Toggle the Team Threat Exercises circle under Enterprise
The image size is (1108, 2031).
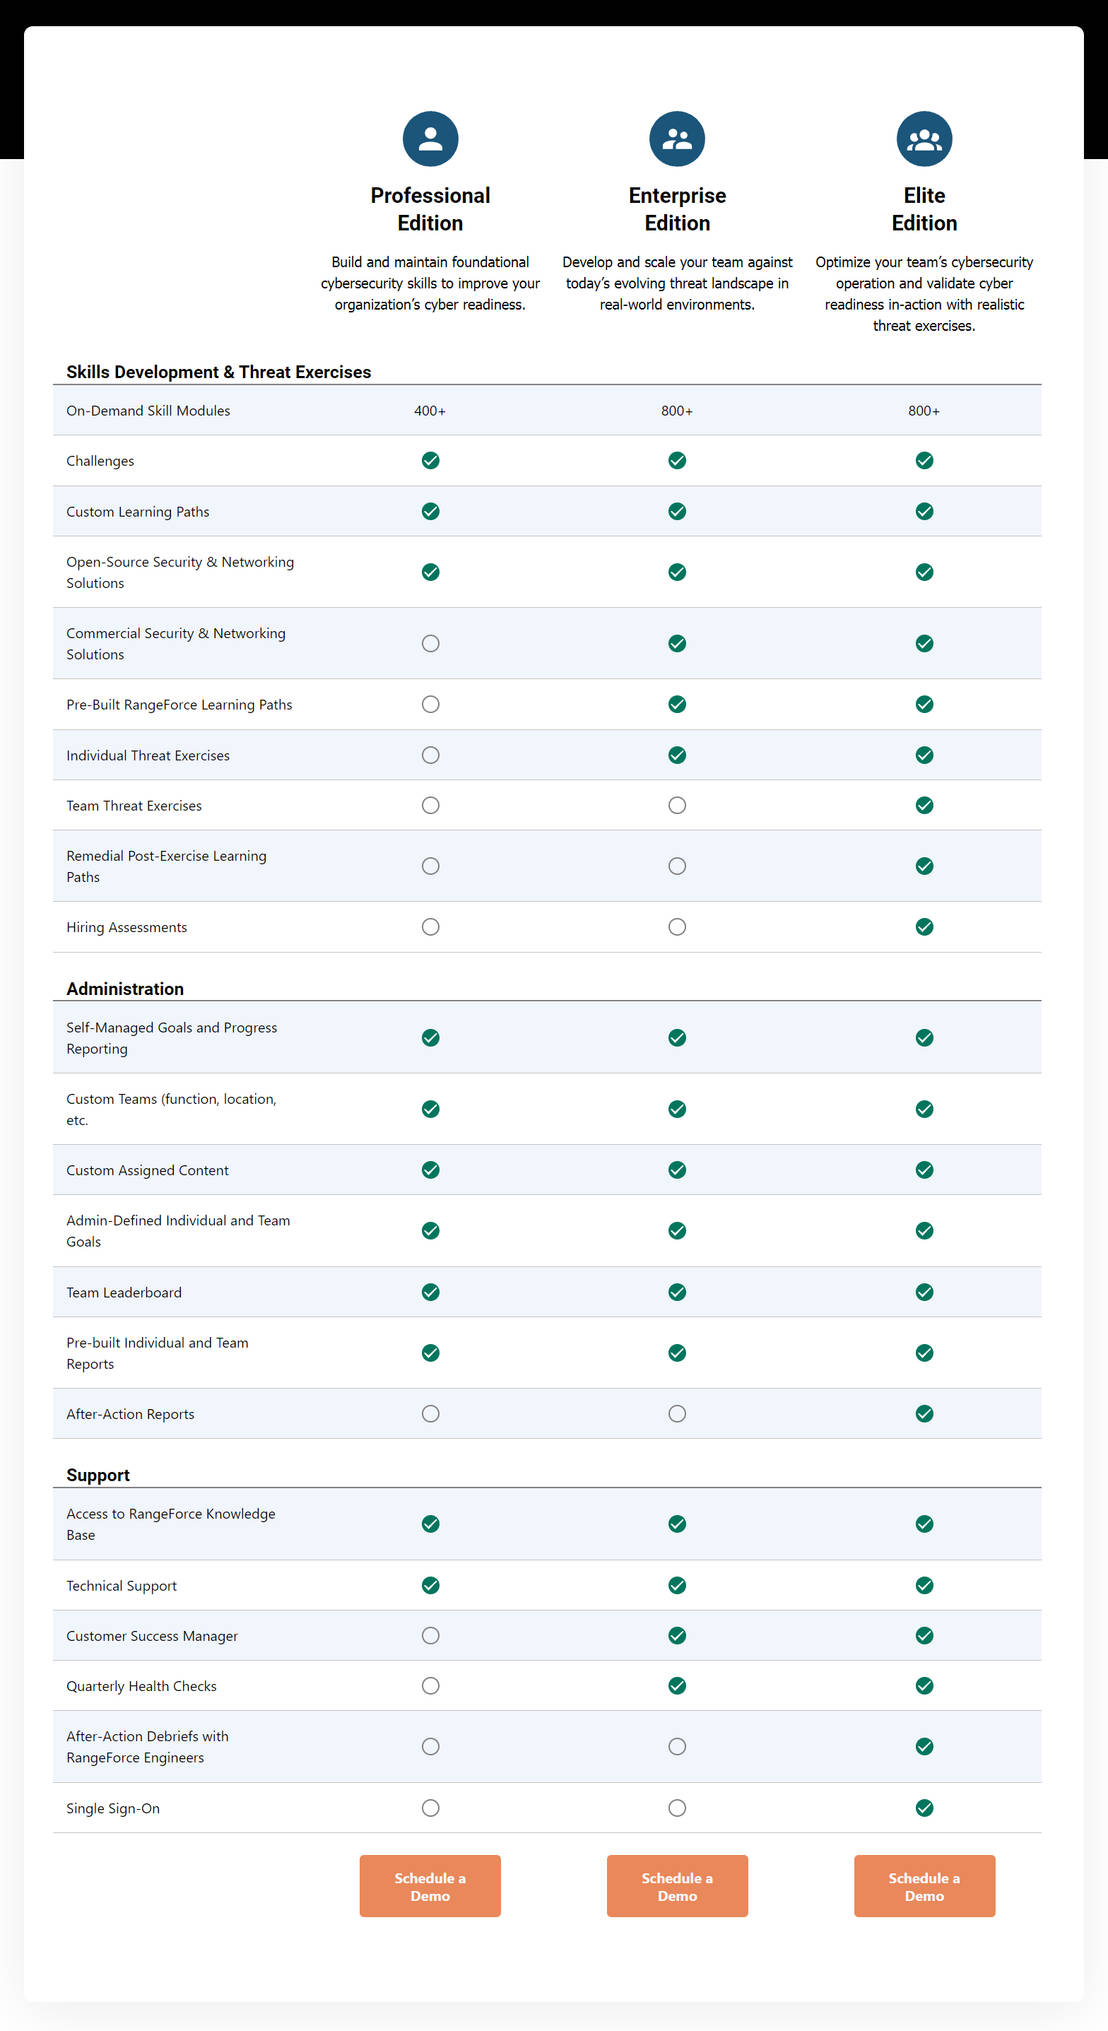[677, 805]
